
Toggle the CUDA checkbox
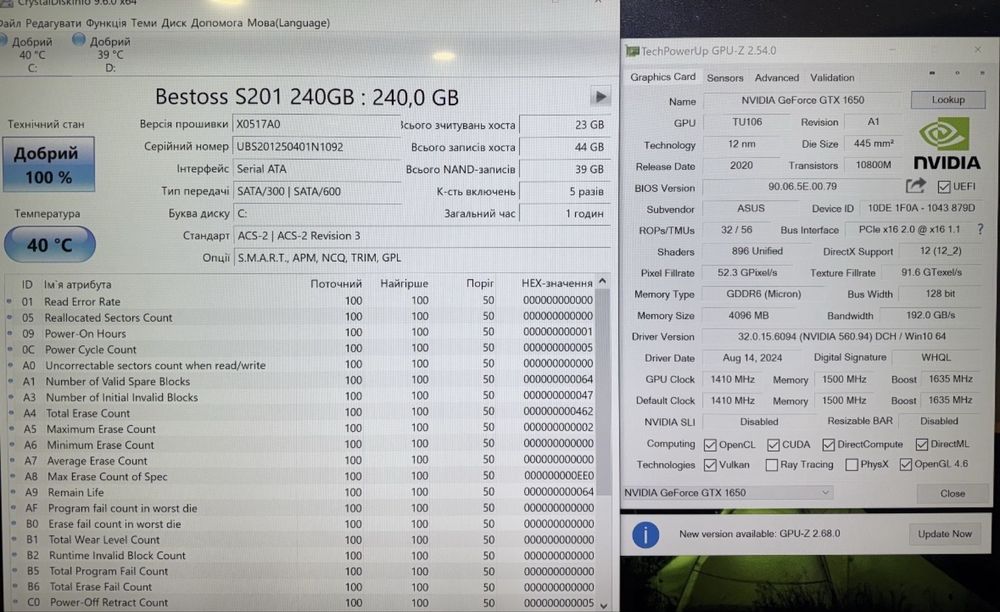(x=773, y=444)
